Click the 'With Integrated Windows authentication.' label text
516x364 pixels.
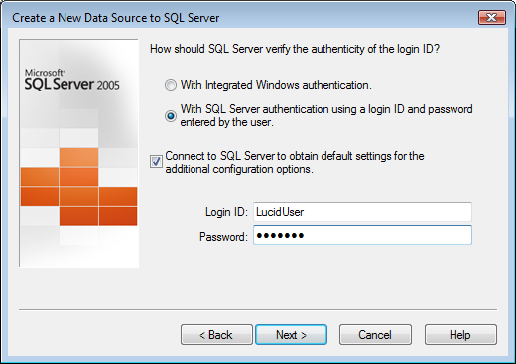point(276,85)
